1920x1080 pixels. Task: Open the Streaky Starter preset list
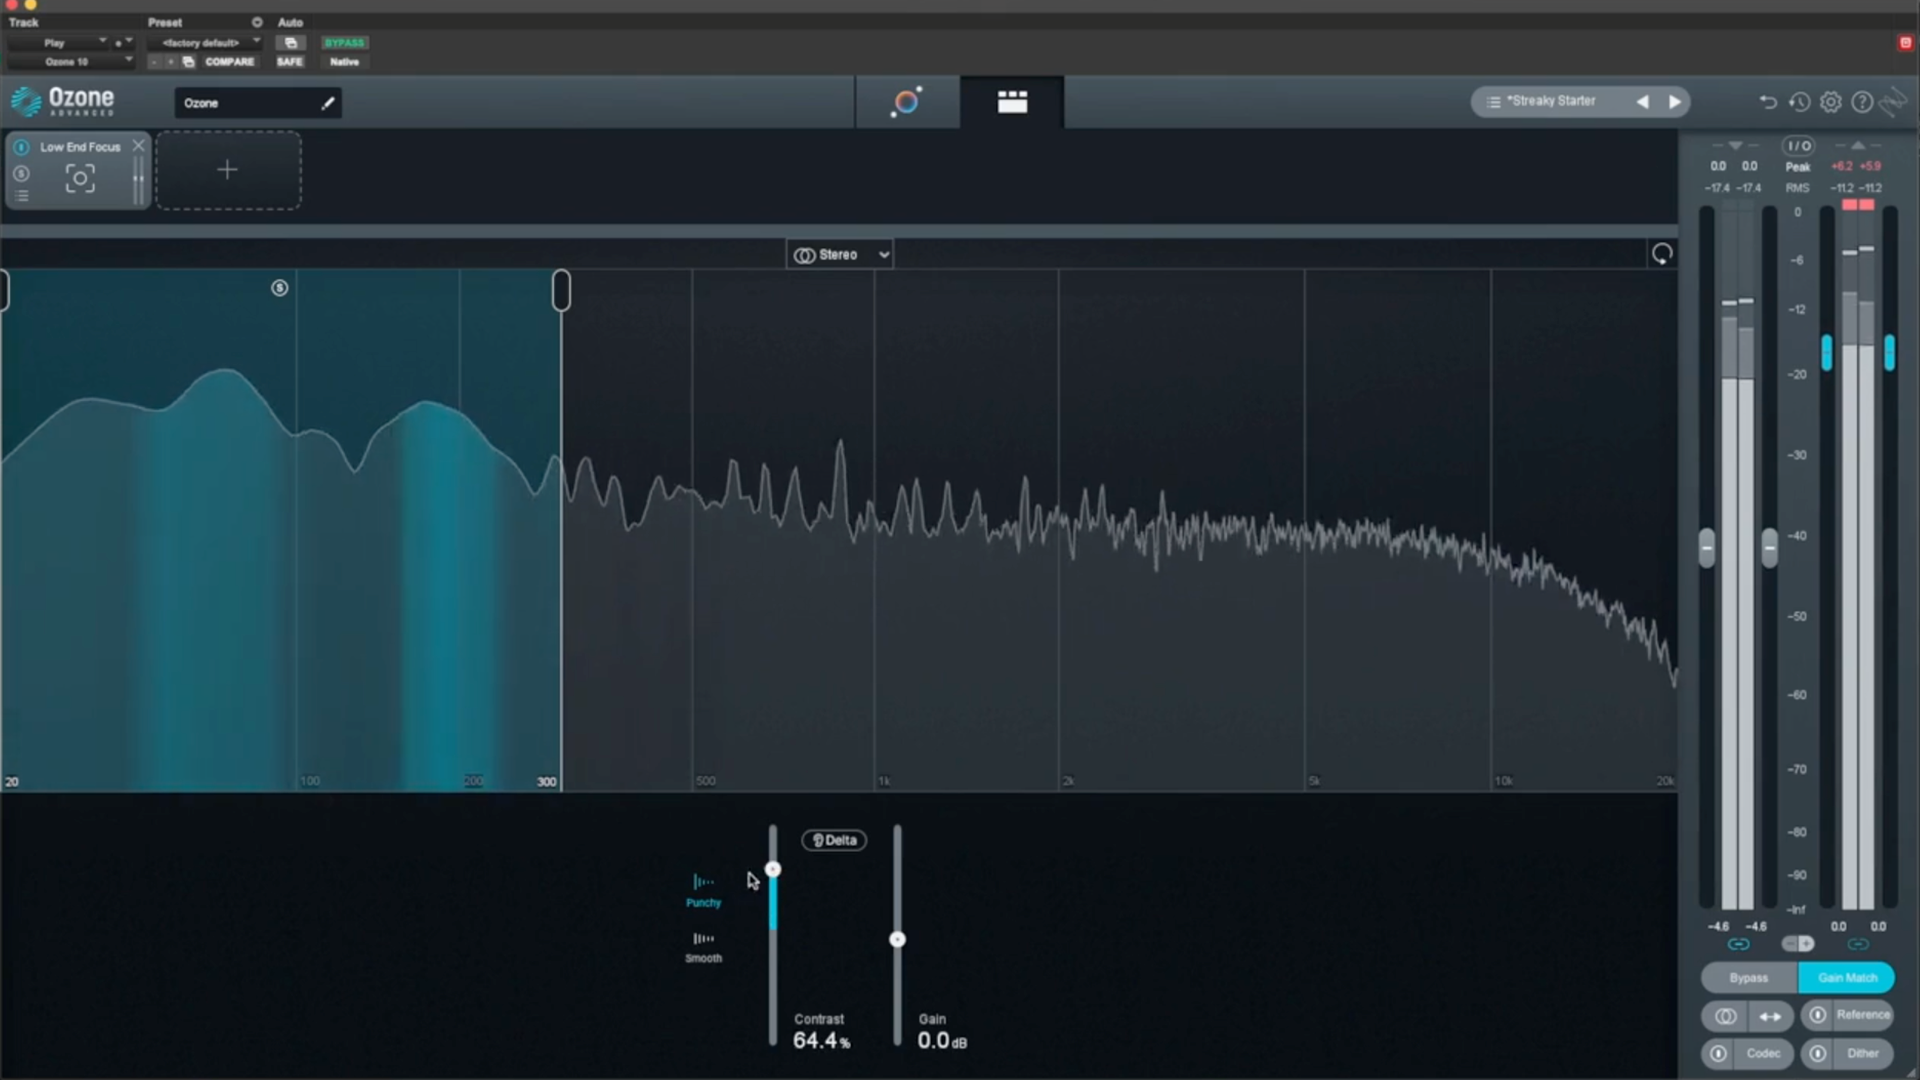point(1550,101)
